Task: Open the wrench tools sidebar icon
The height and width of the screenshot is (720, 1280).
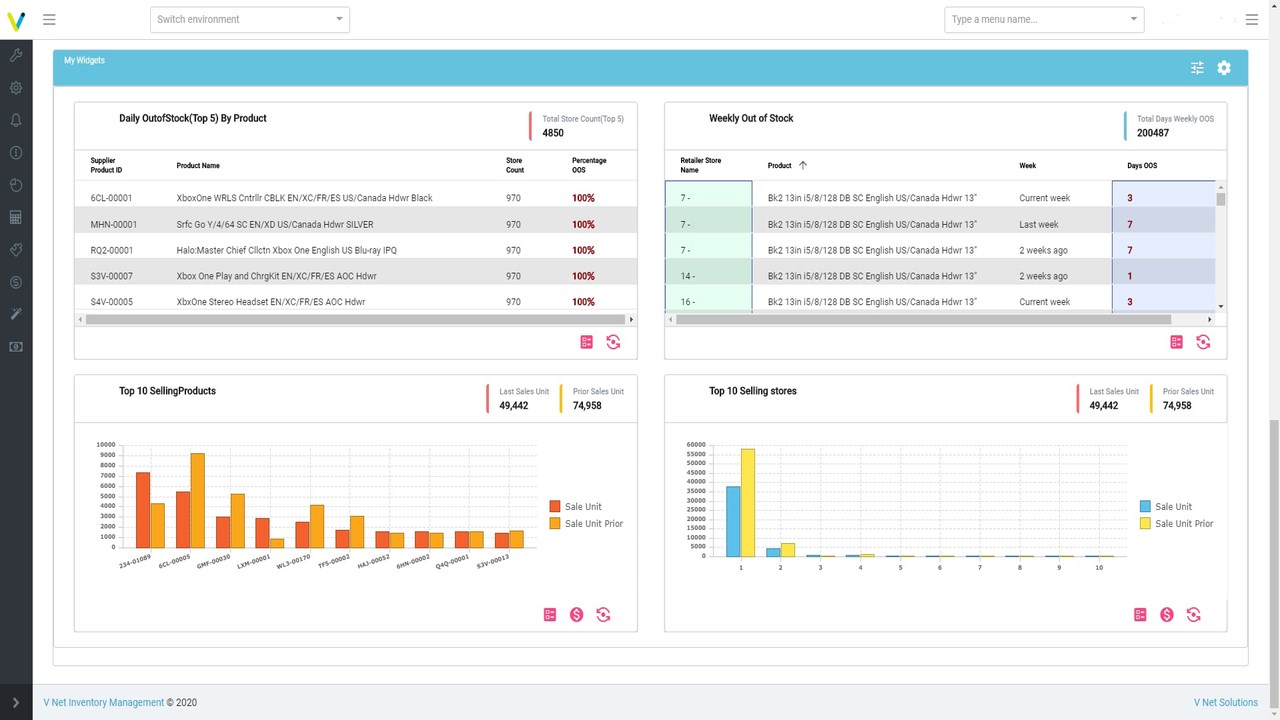Action: click(x=16, y=55)
